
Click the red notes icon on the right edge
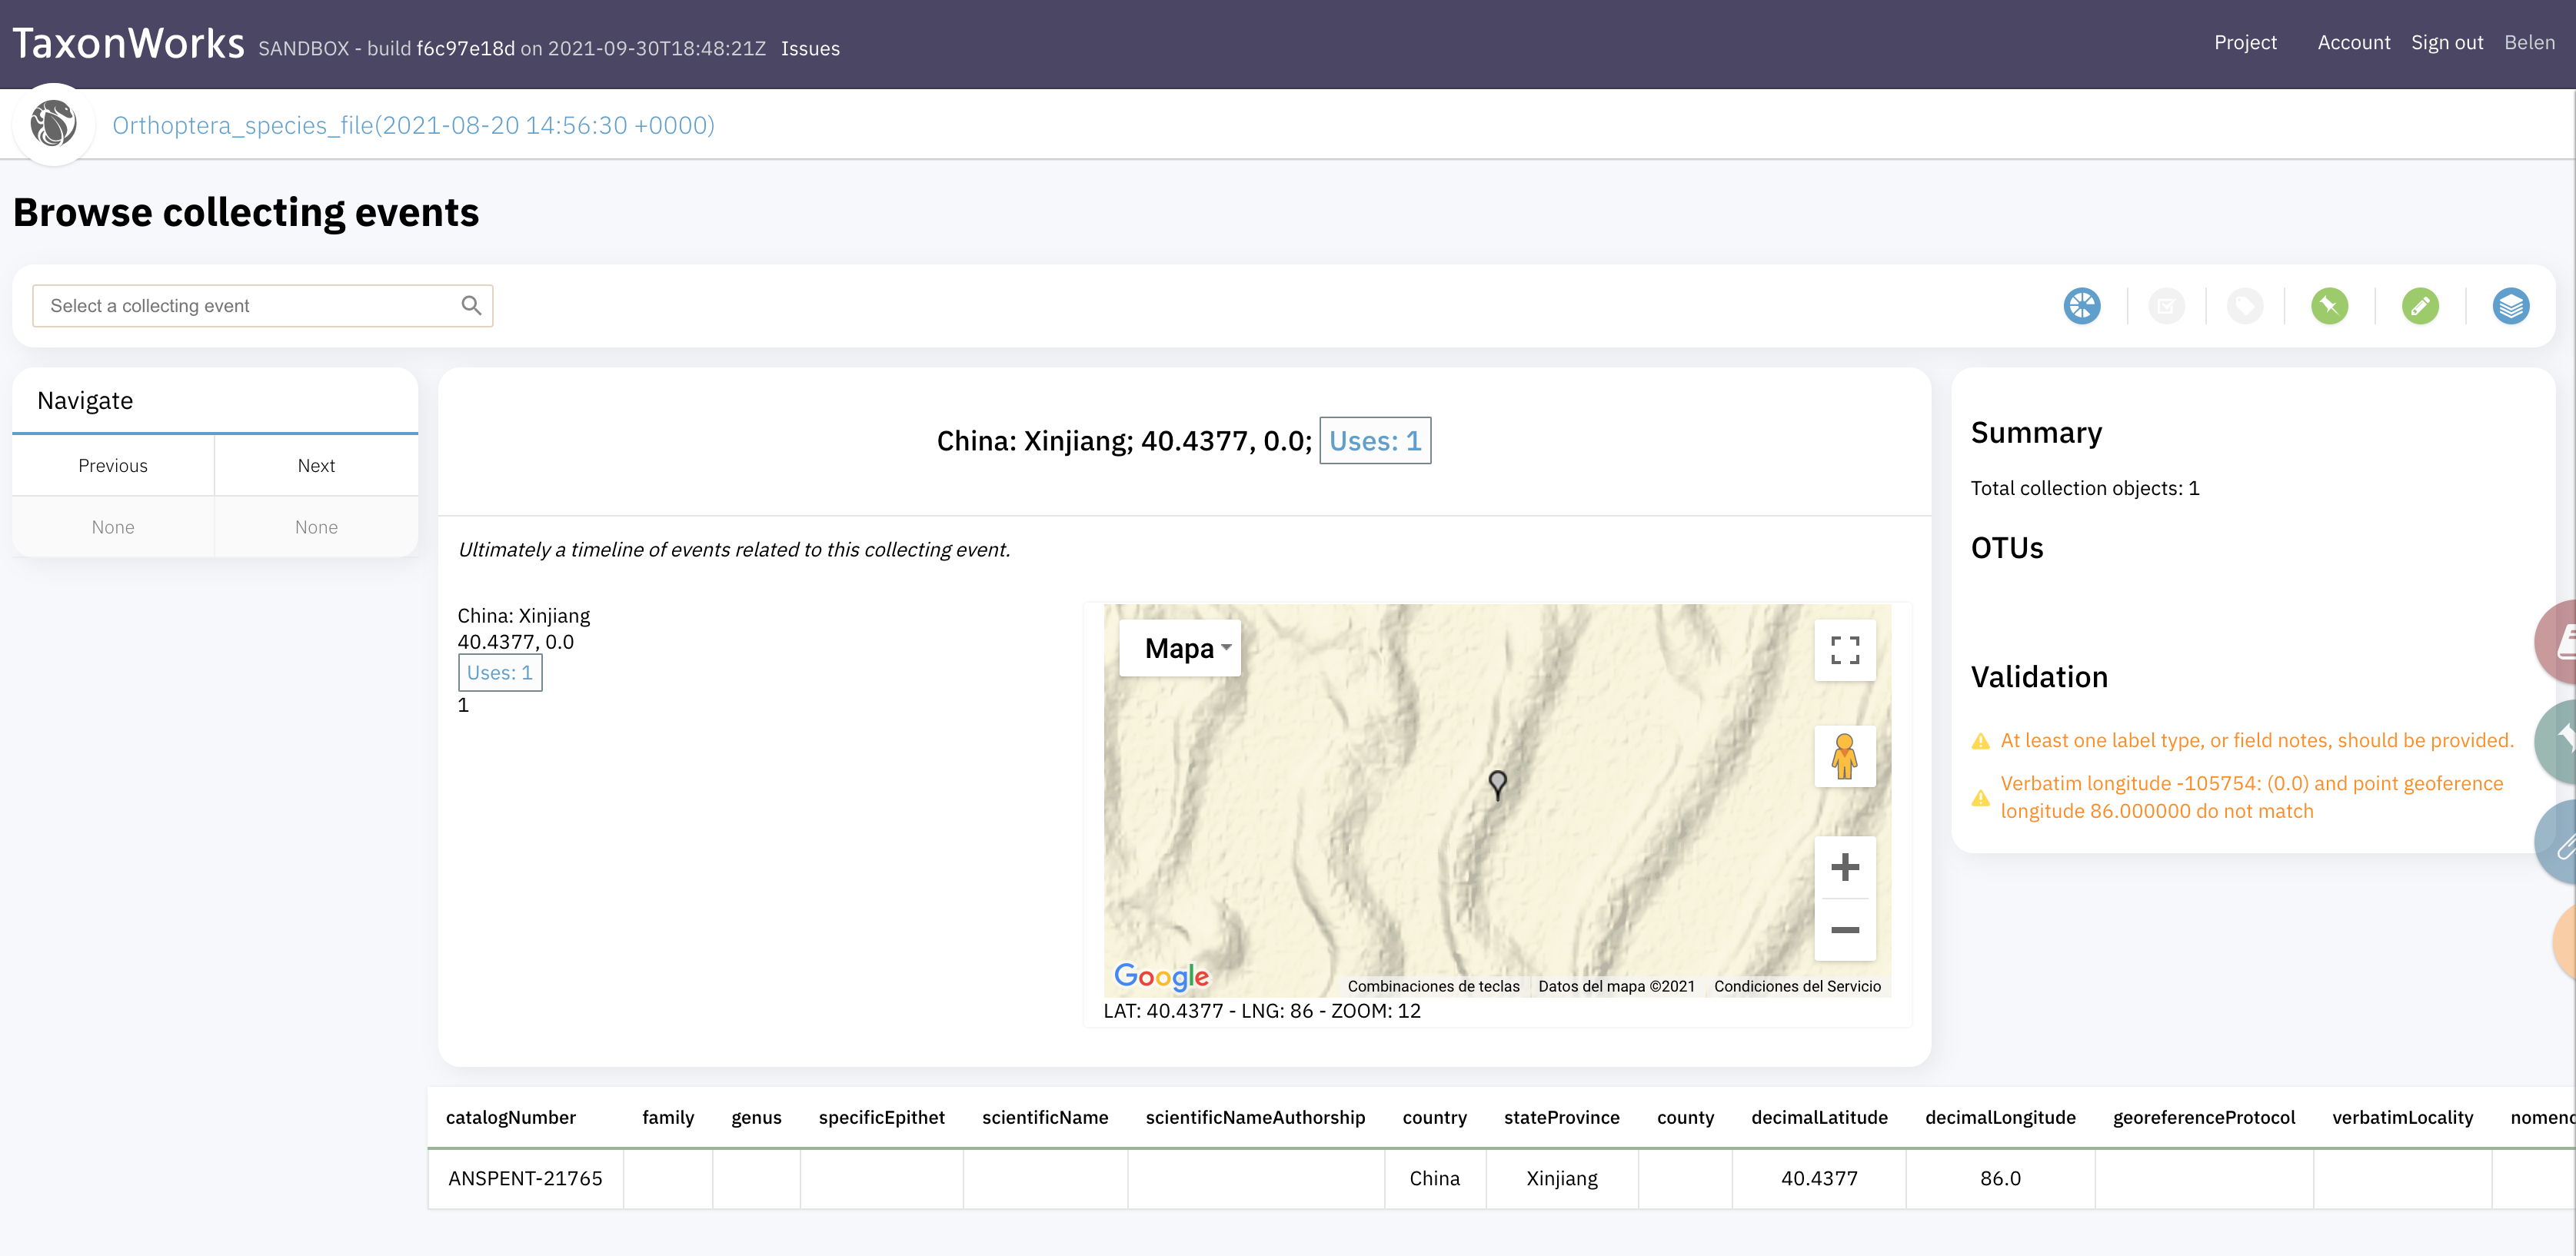coord(2564,641)
